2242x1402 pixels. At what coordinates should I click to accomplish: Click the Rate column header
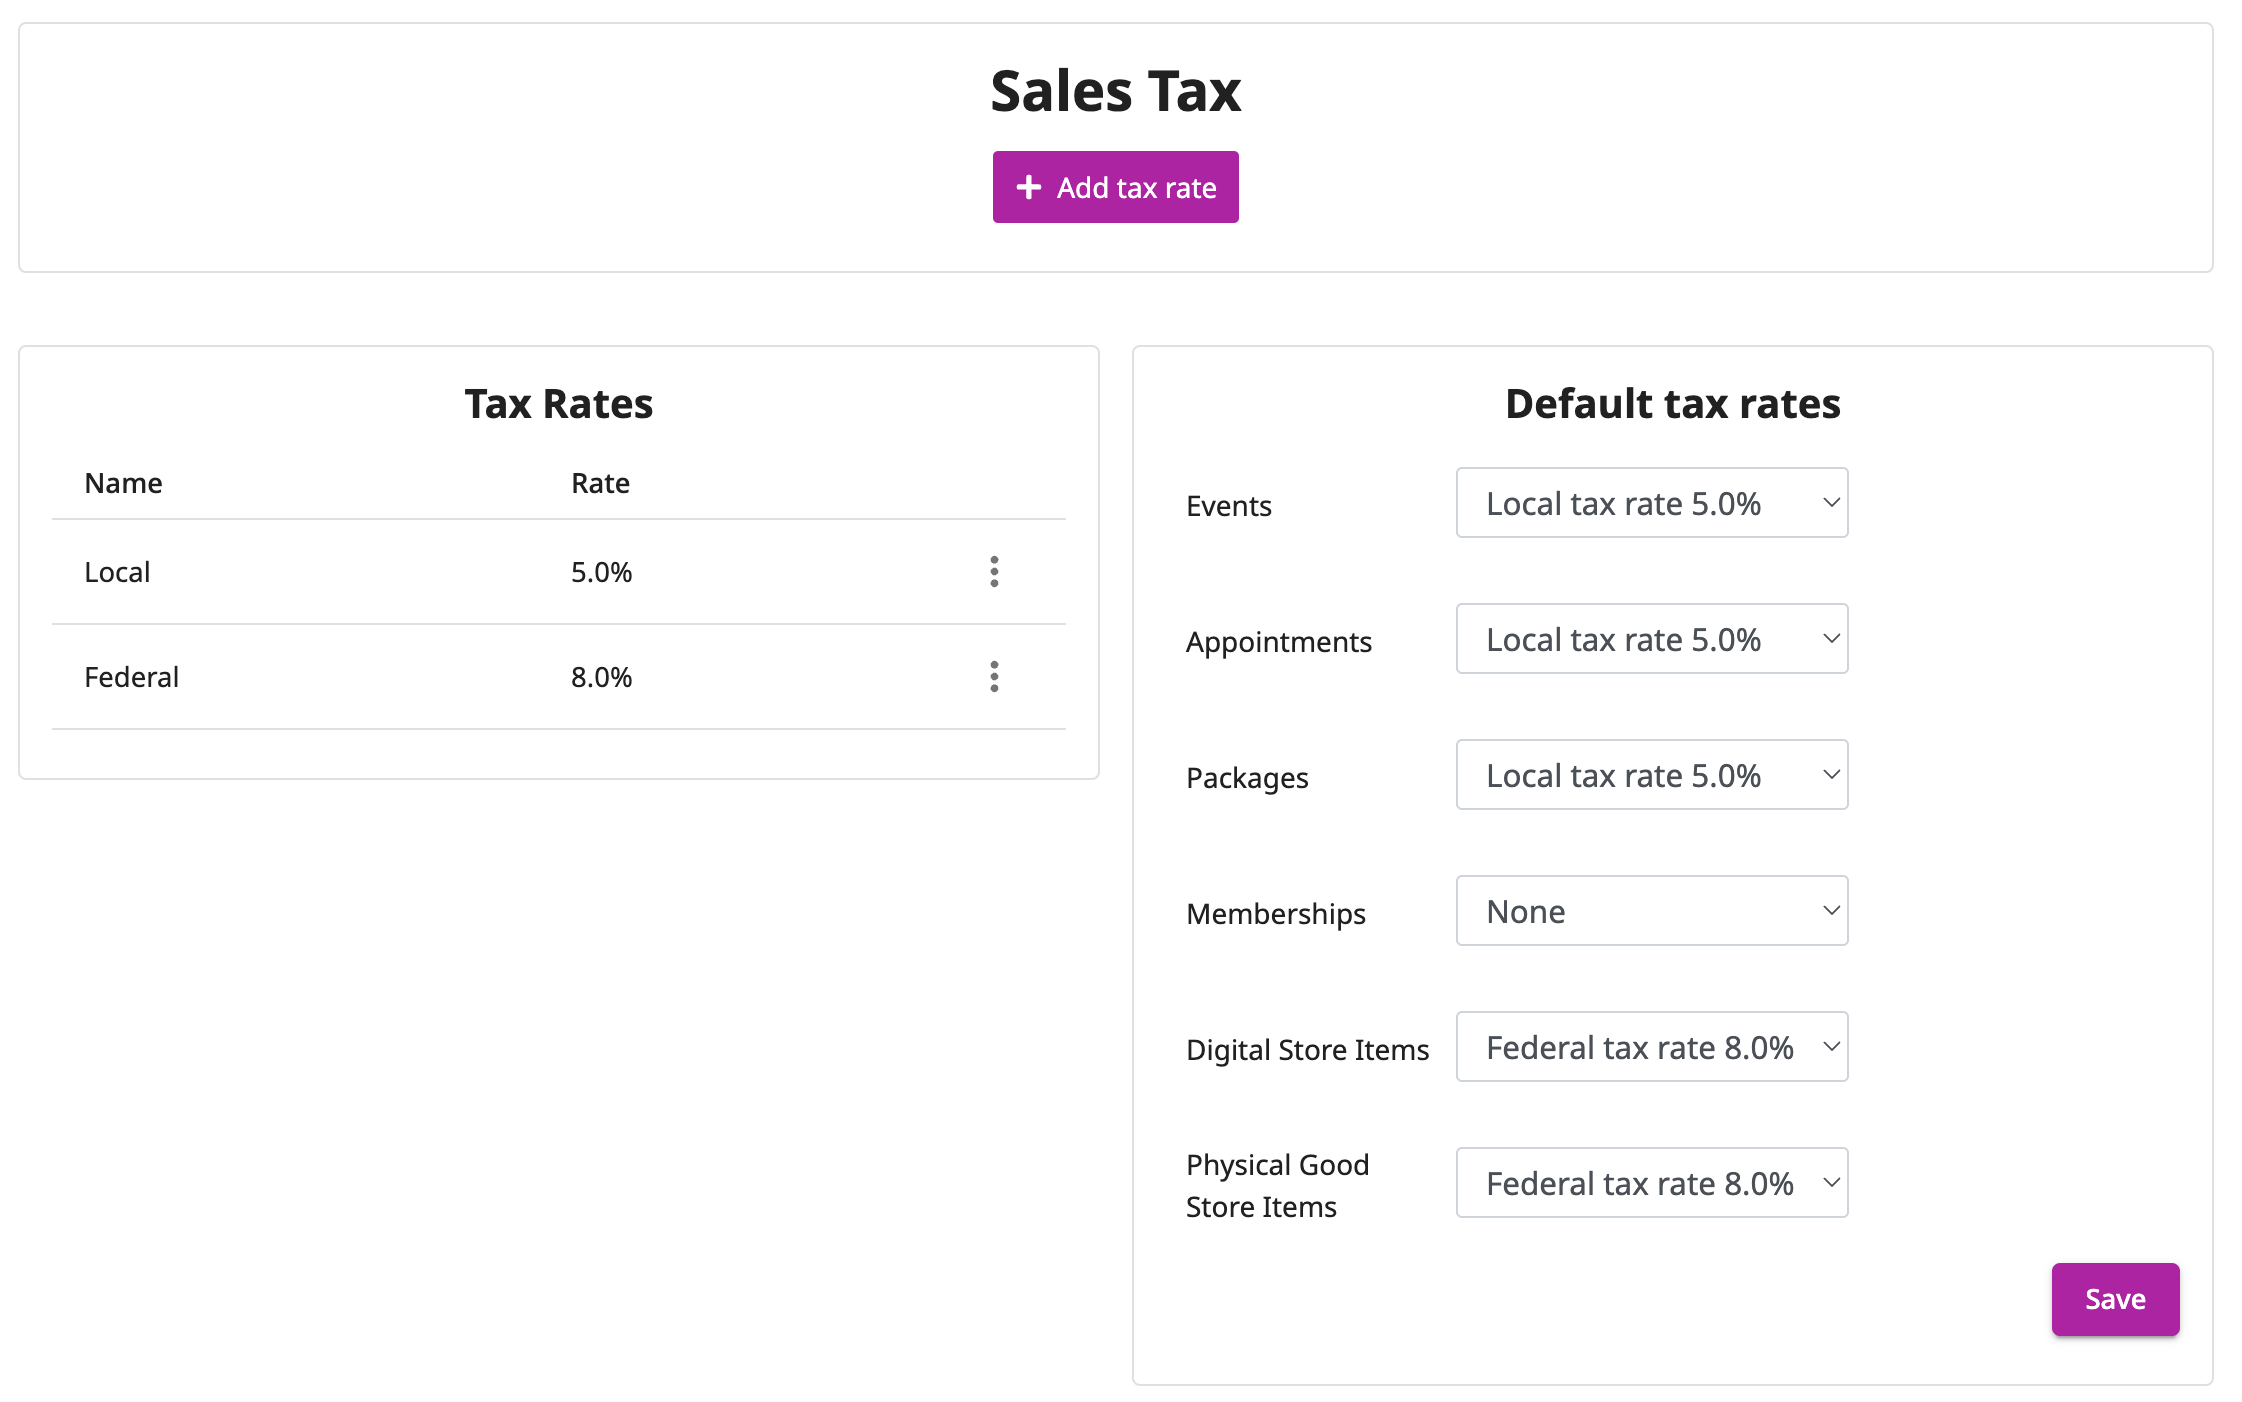click(x=600, y=483)
